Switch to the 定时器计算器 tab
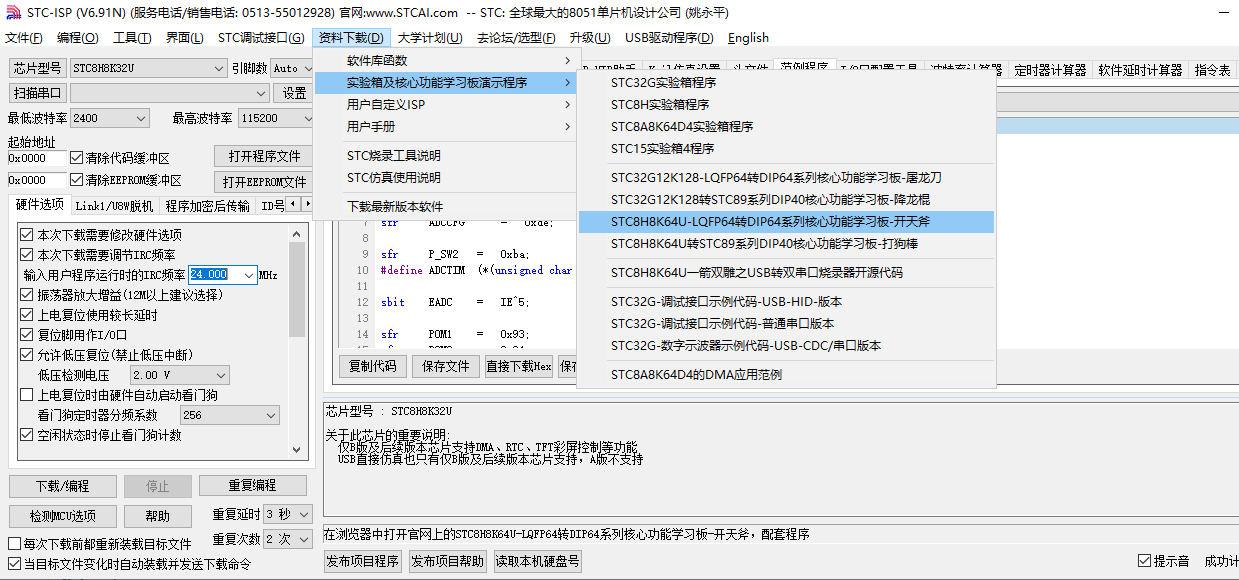The width and height of the screenshot is (1239, 580). (x=1050, y=70)
